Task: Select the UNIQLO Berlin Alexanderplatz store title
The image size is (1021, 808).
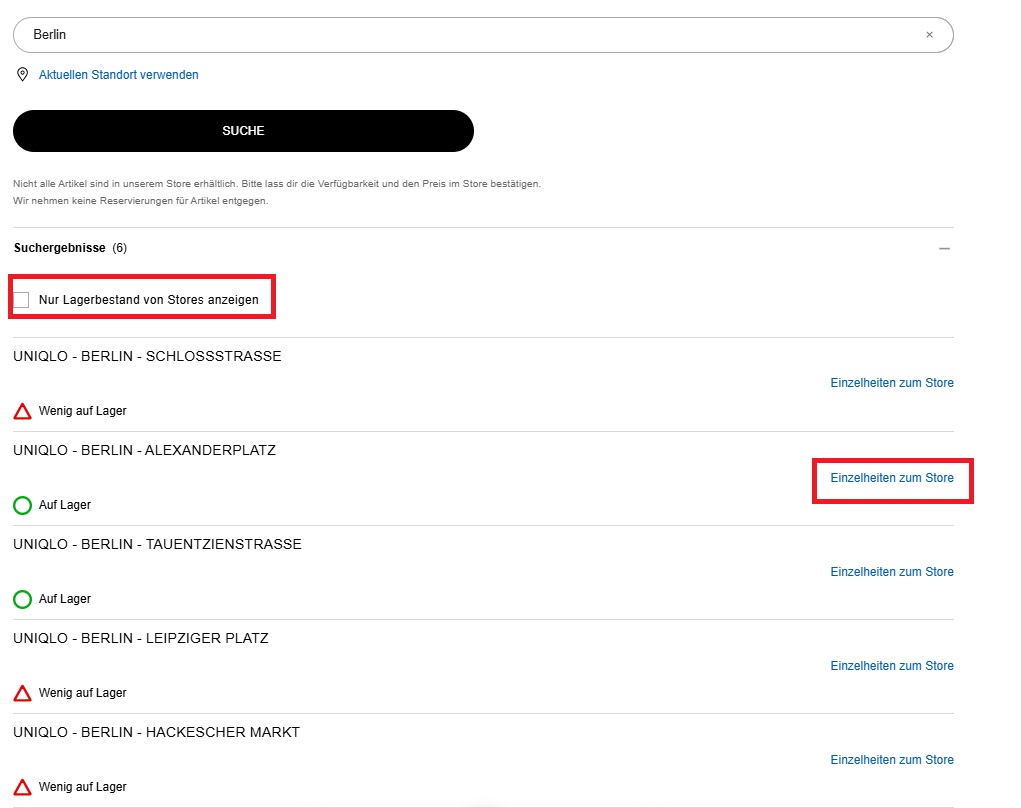Action: (x=144, y=450)
